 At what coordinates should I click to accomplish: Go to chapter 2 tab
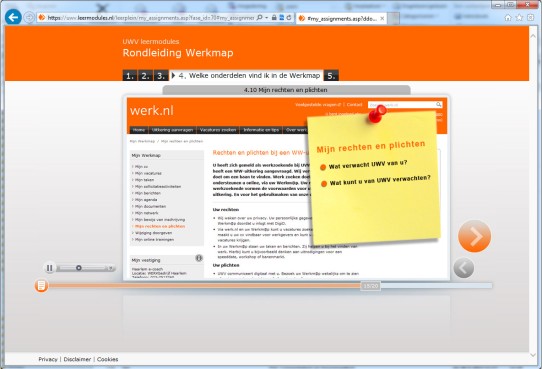145,75
